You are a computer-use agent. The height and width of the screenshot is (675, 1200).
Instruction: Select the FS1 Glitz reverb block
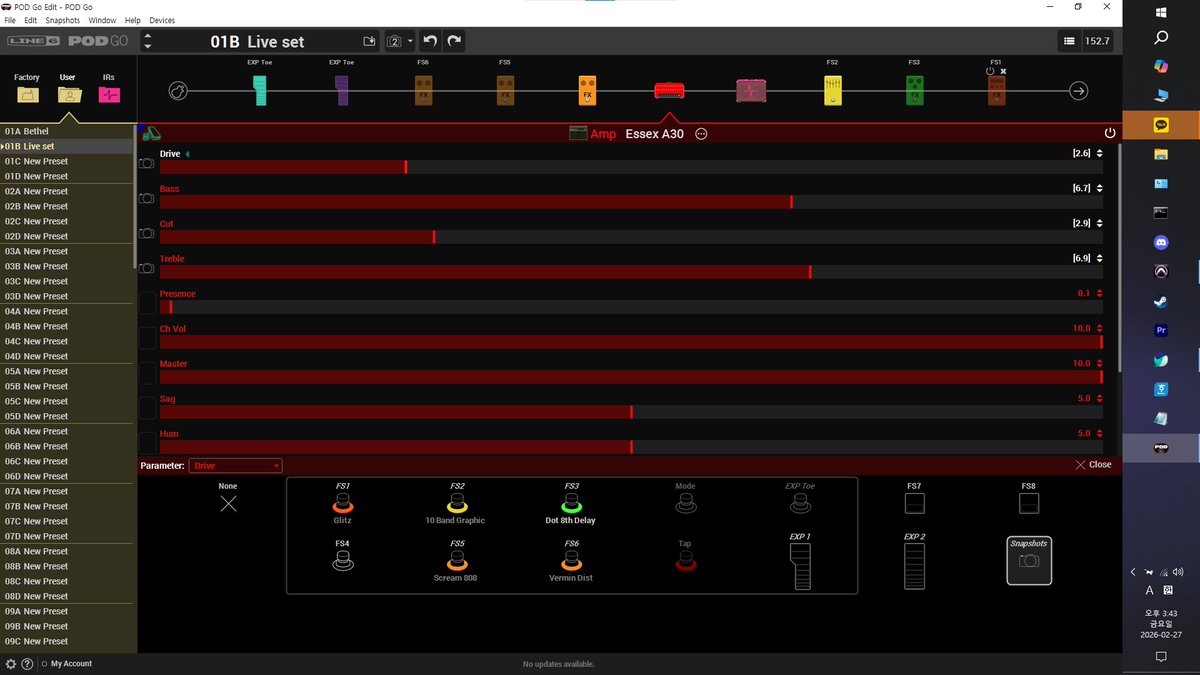click(x=997, y=91)
